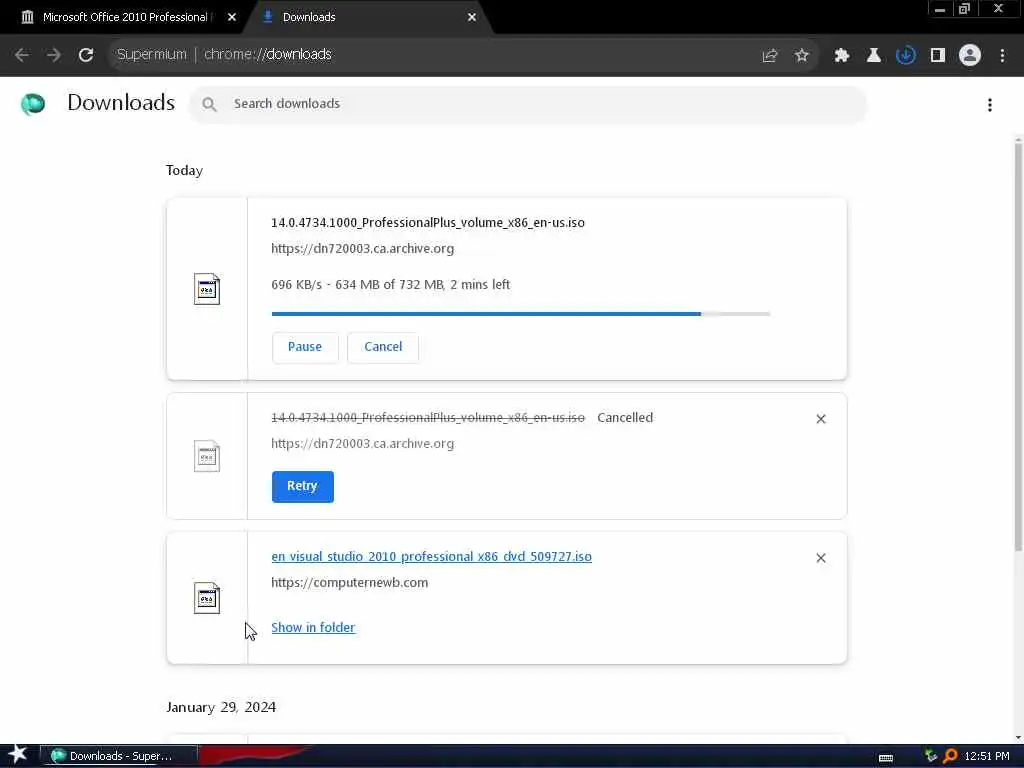Remove Visual Studio ISO entry from list
Image resolution: width=1024 pixels, height=768 pixels.
click(x=821, y=558)
